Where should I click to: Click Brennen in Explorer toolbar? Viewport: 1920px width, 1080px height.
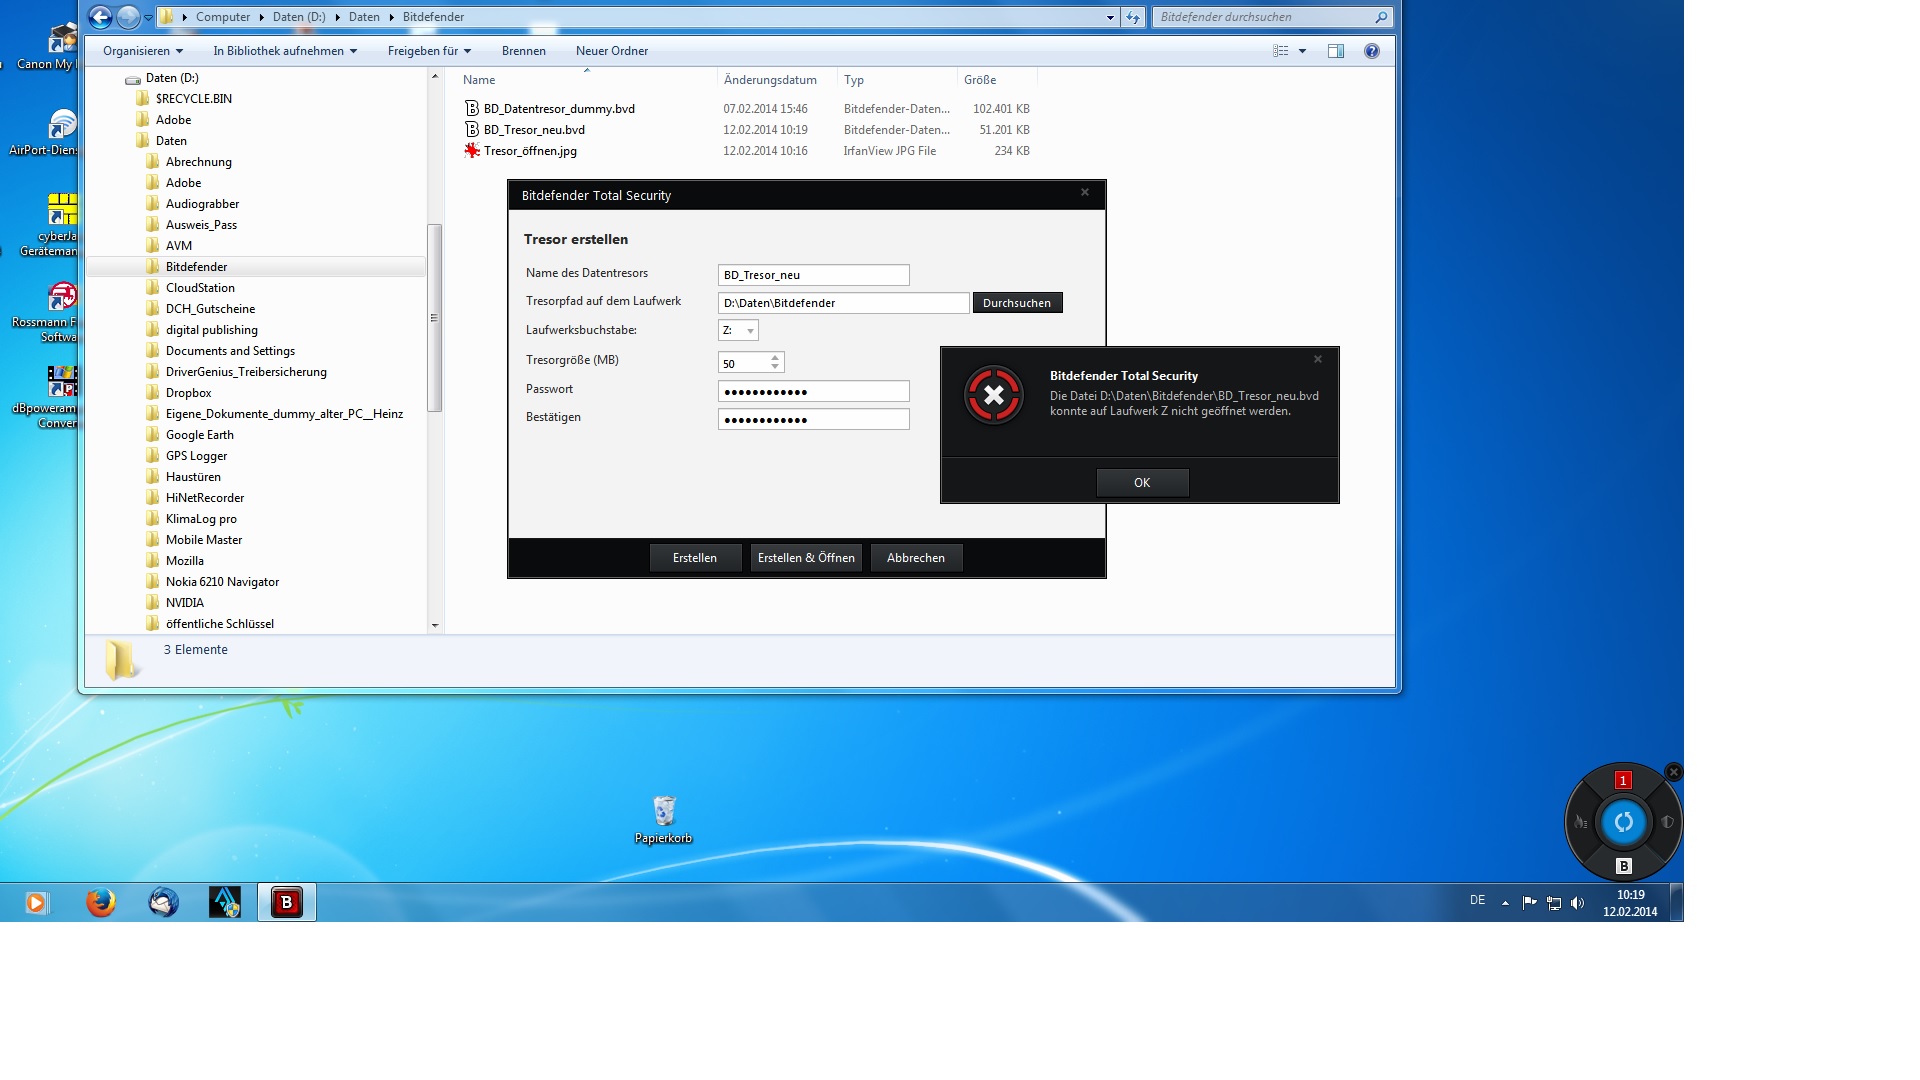524,51
